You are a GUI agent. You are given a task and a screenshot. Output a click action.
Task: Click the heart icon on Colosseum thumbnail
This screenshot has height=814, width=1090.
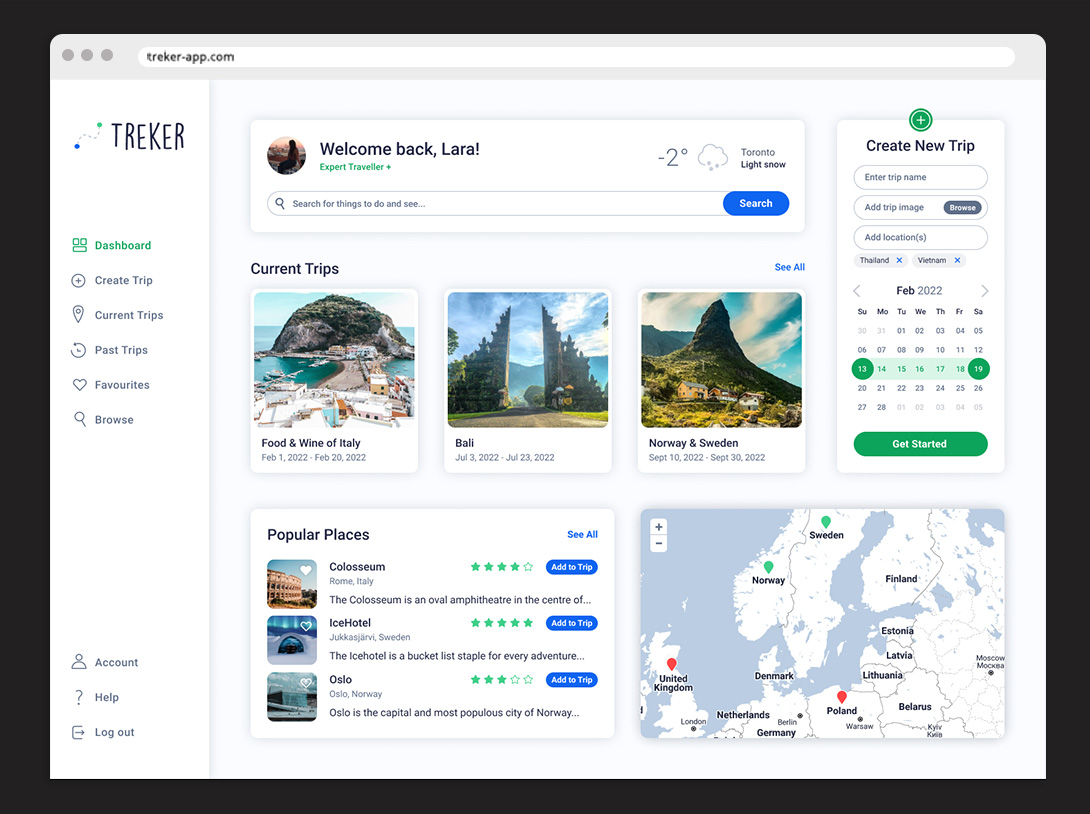tap(306, 571)
